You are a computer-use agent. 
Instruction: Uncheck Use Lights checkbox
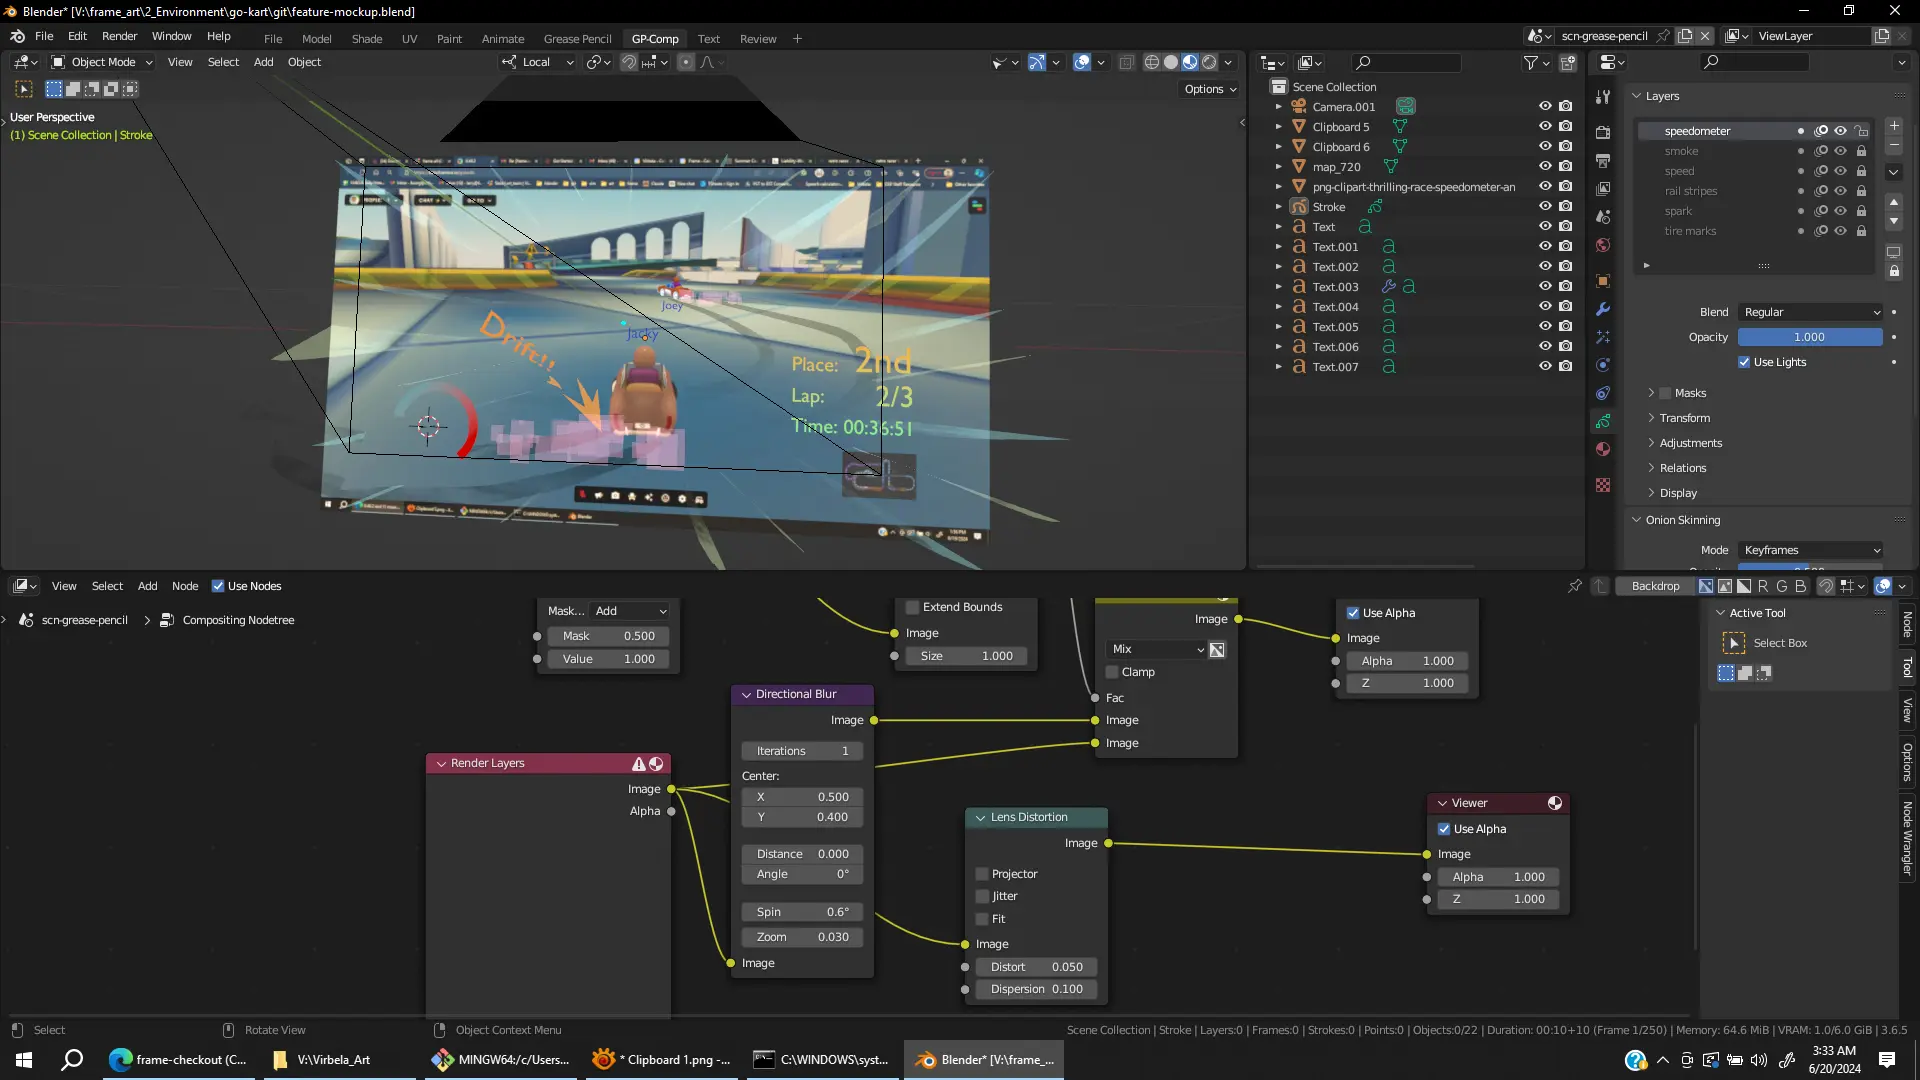point(1744,362)
